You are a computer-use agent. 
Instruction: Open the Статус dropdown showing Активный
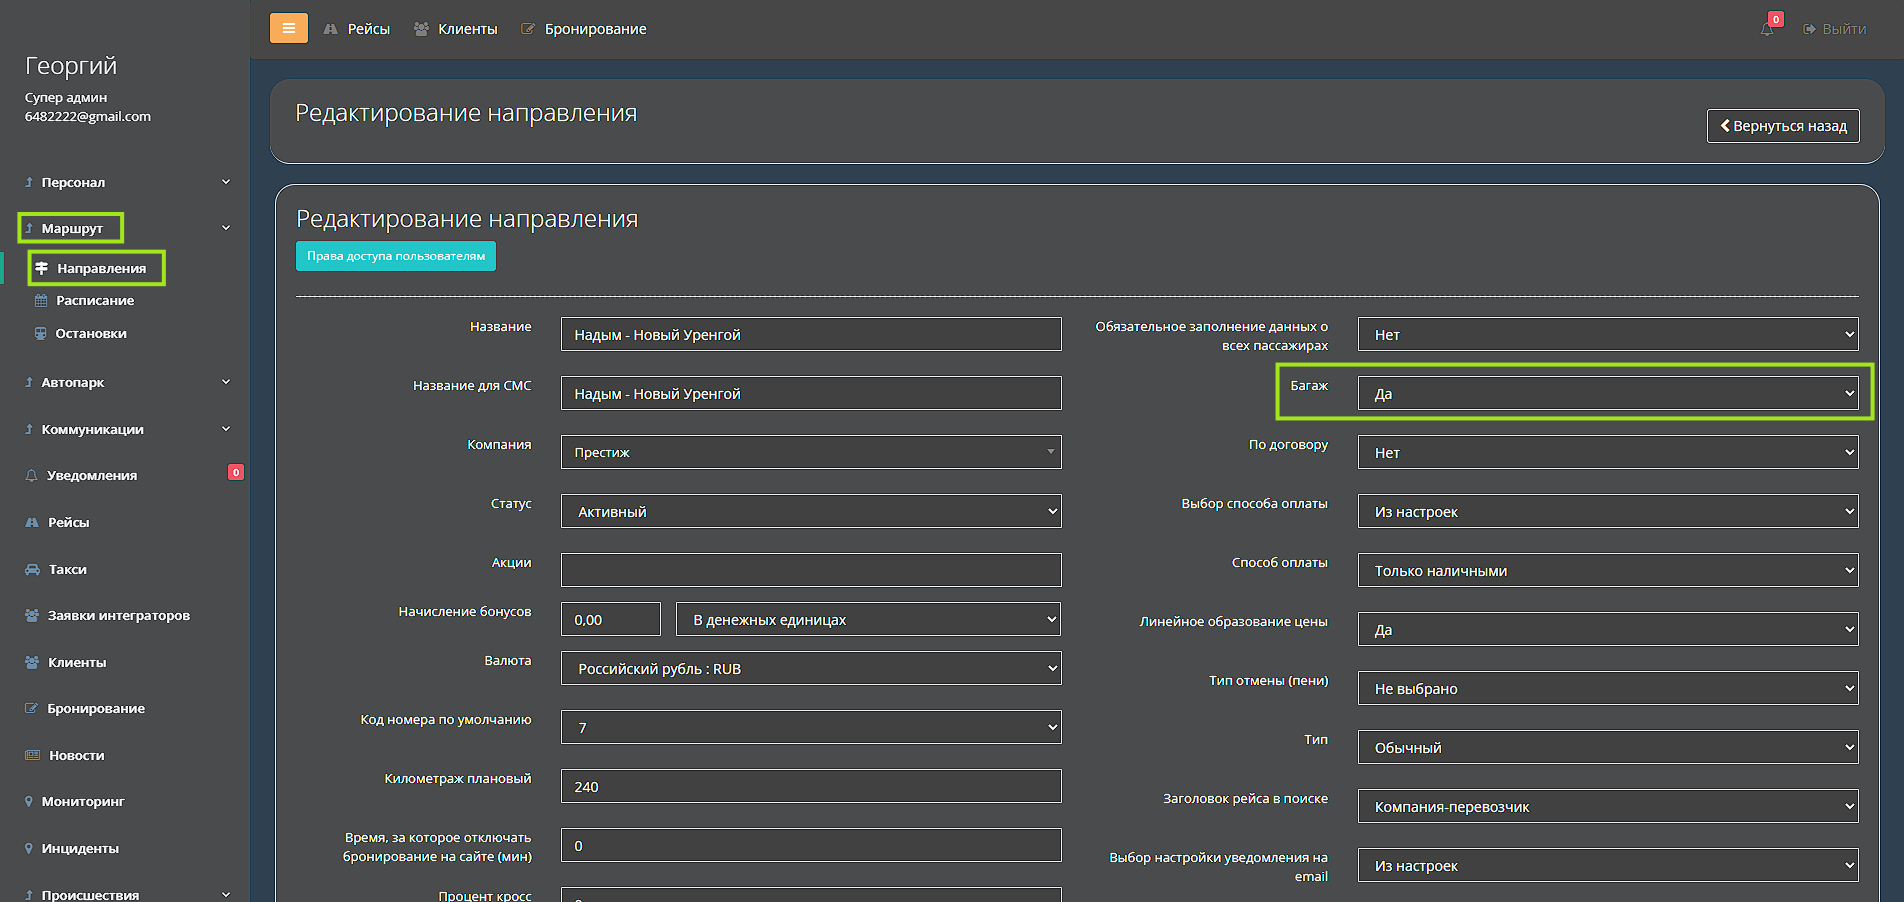(x=810, y=511)
